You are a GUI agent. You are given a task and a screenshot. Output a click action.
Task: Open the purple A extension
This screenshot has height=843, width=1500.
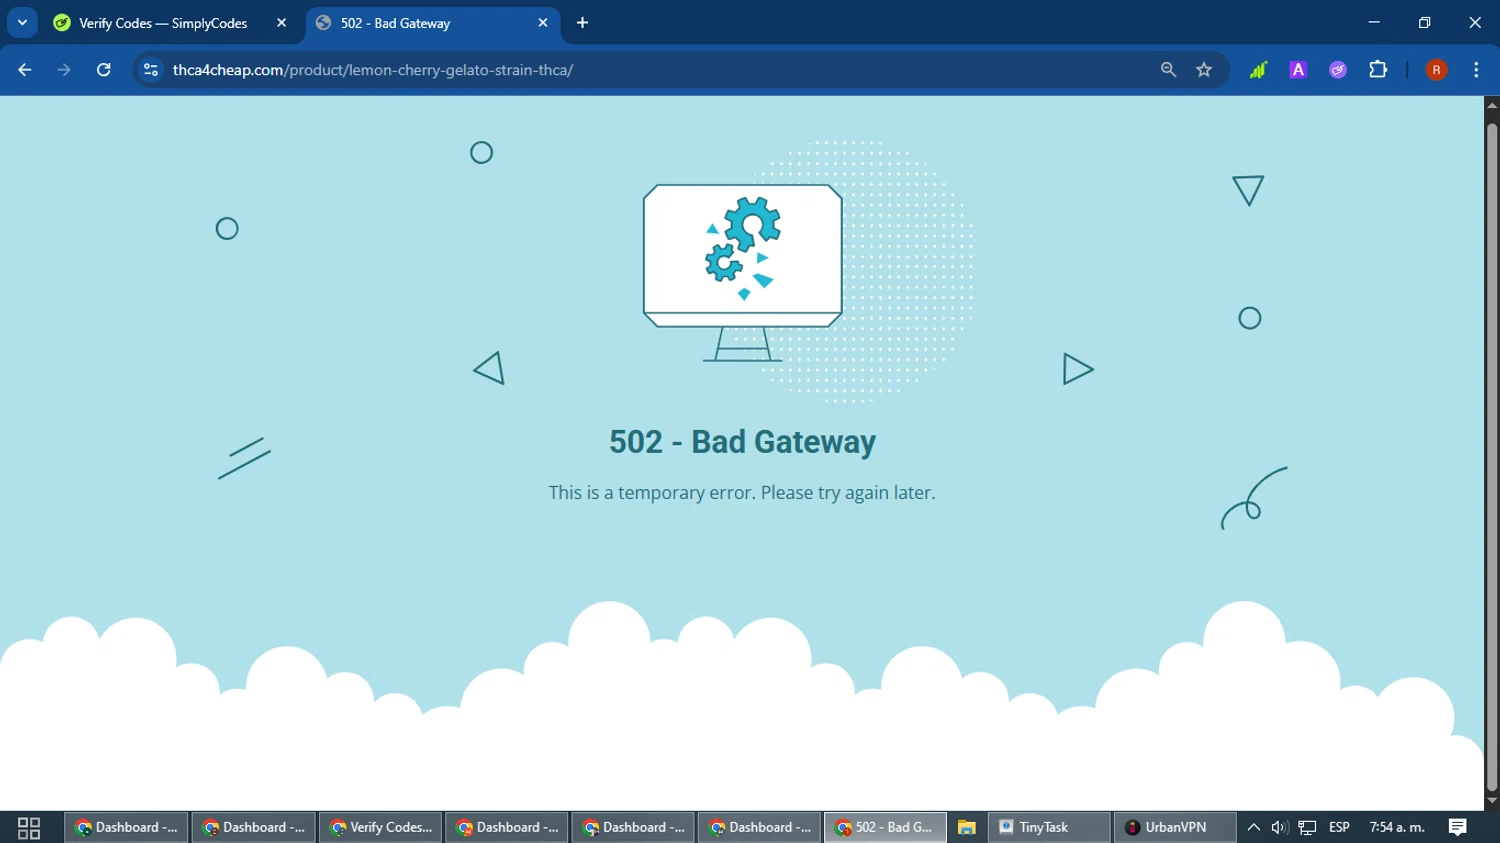click(1298, 70)
